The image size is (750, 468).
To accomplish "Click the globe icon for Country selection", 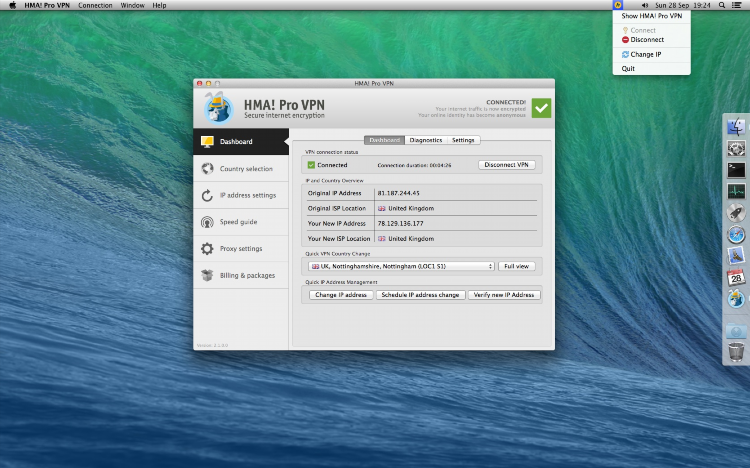I will (207, 168).
